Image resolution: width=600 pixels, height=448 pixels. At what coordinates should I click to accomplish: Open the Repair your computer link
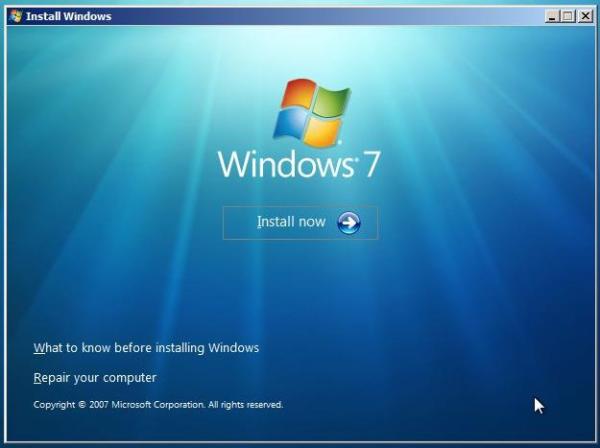95,378
